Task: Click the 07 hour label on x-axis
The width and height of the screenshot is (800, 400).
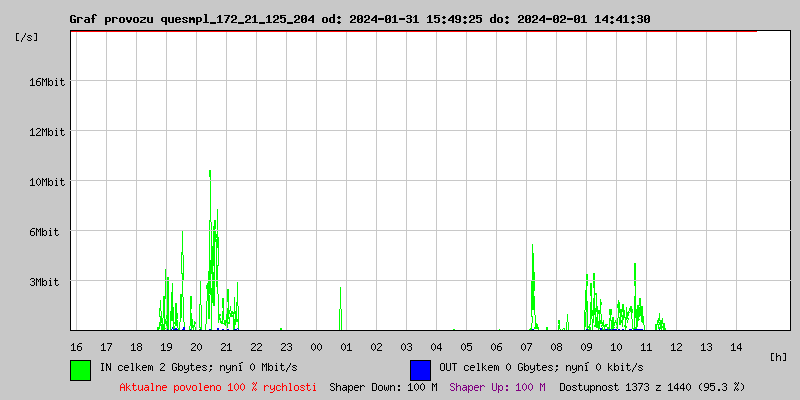Action: click(x=526, y=346)
